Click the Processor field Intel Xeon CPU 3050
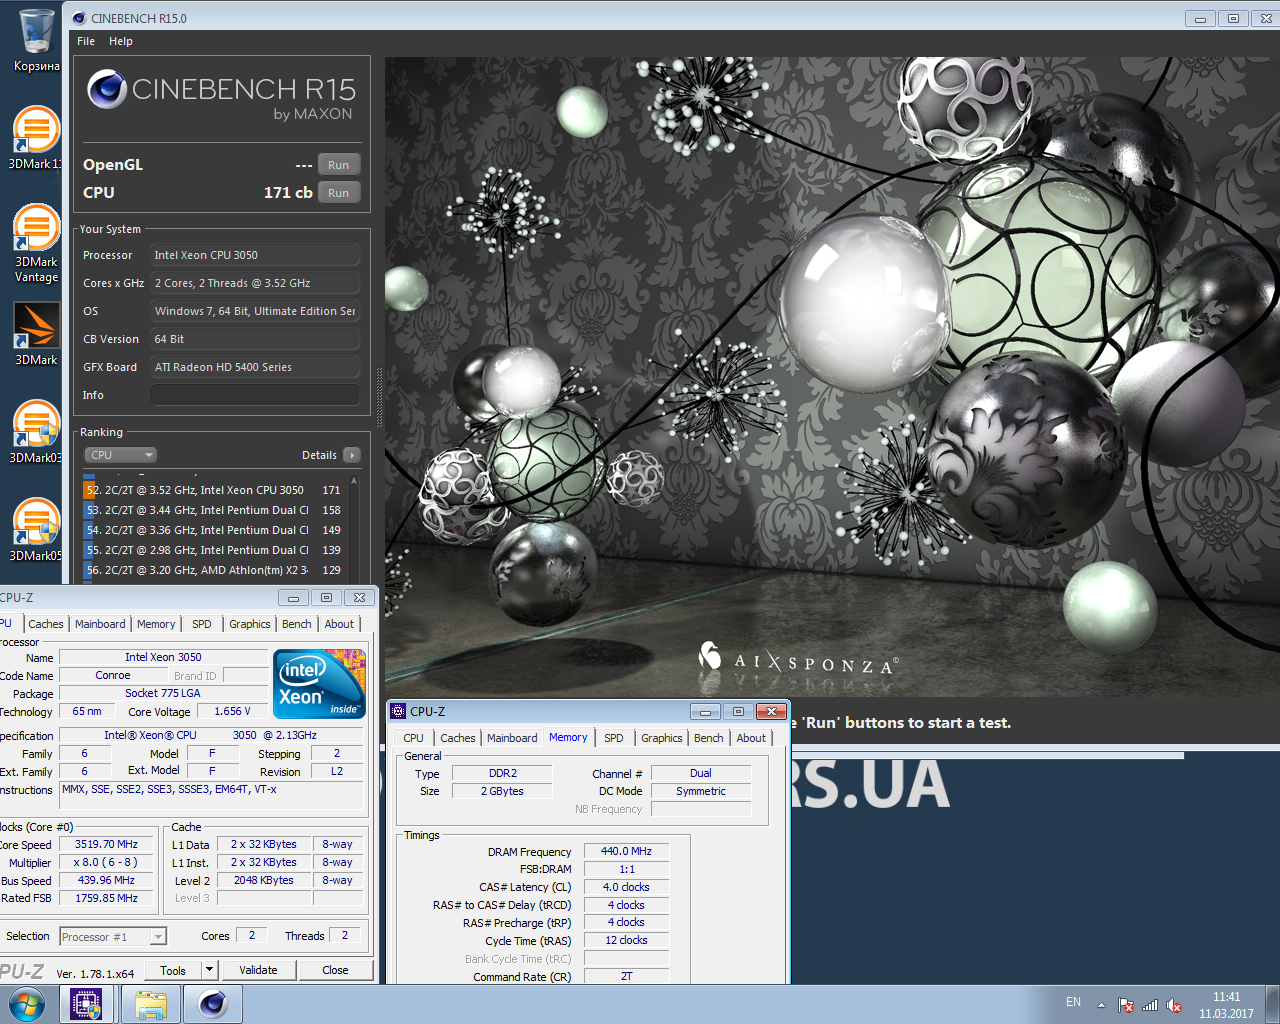Viewport: 1280px width, 1024px height. coord(255,255)
